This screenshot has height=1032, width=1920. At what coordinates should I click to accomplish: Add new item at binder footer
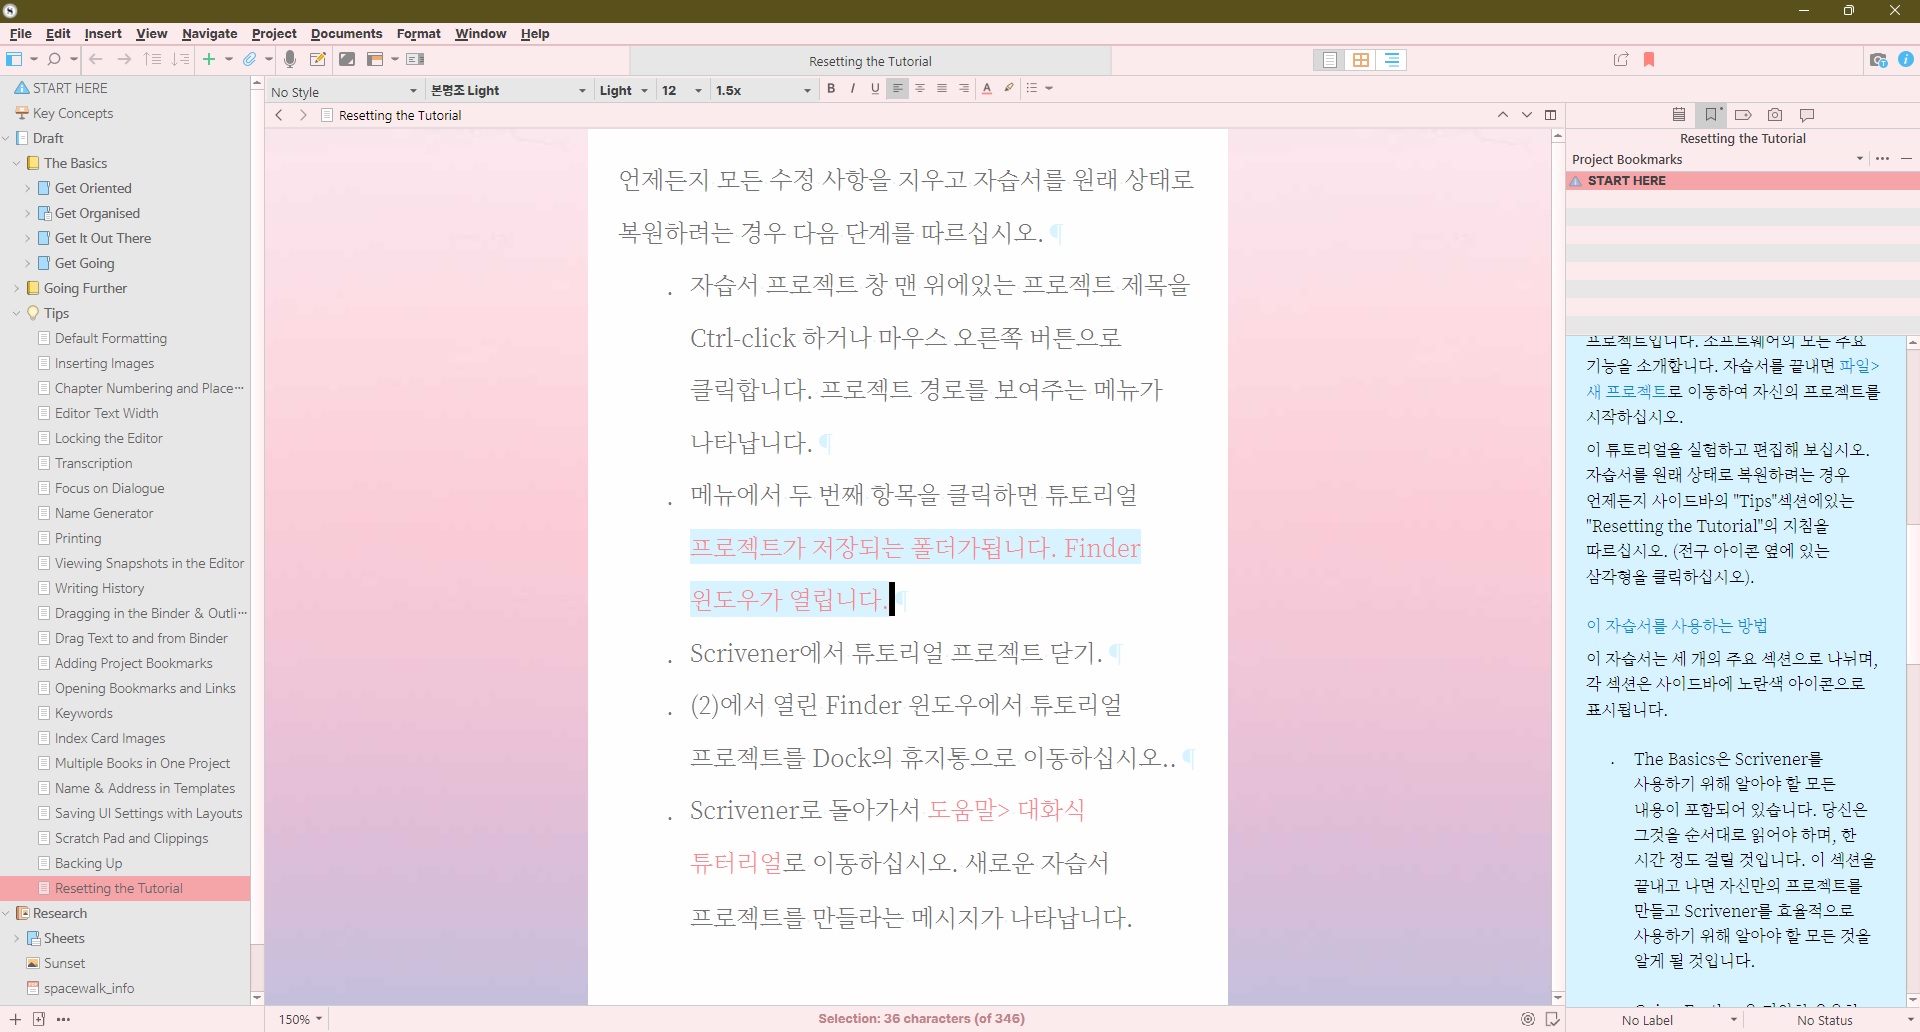click(15, 1019)
